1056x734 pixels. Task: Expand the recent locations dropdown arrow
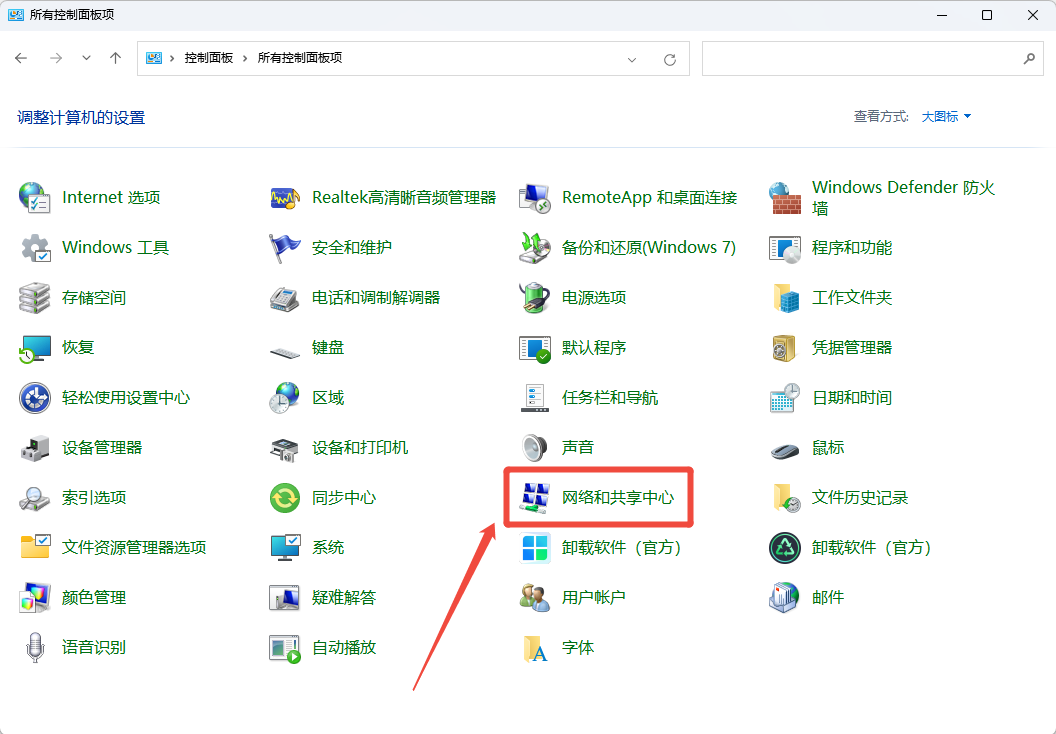(86, 59)
